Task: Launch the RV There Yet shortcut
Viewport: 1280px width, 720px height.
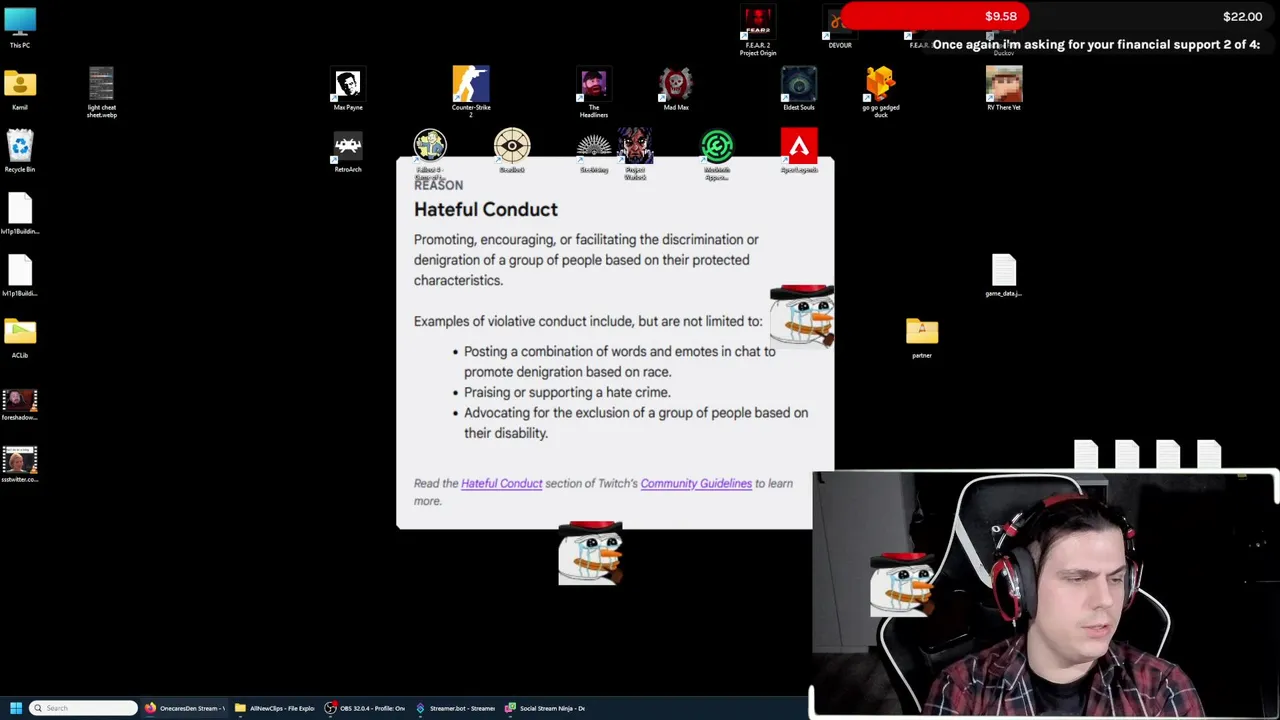Action: (x=1004, y=89)
